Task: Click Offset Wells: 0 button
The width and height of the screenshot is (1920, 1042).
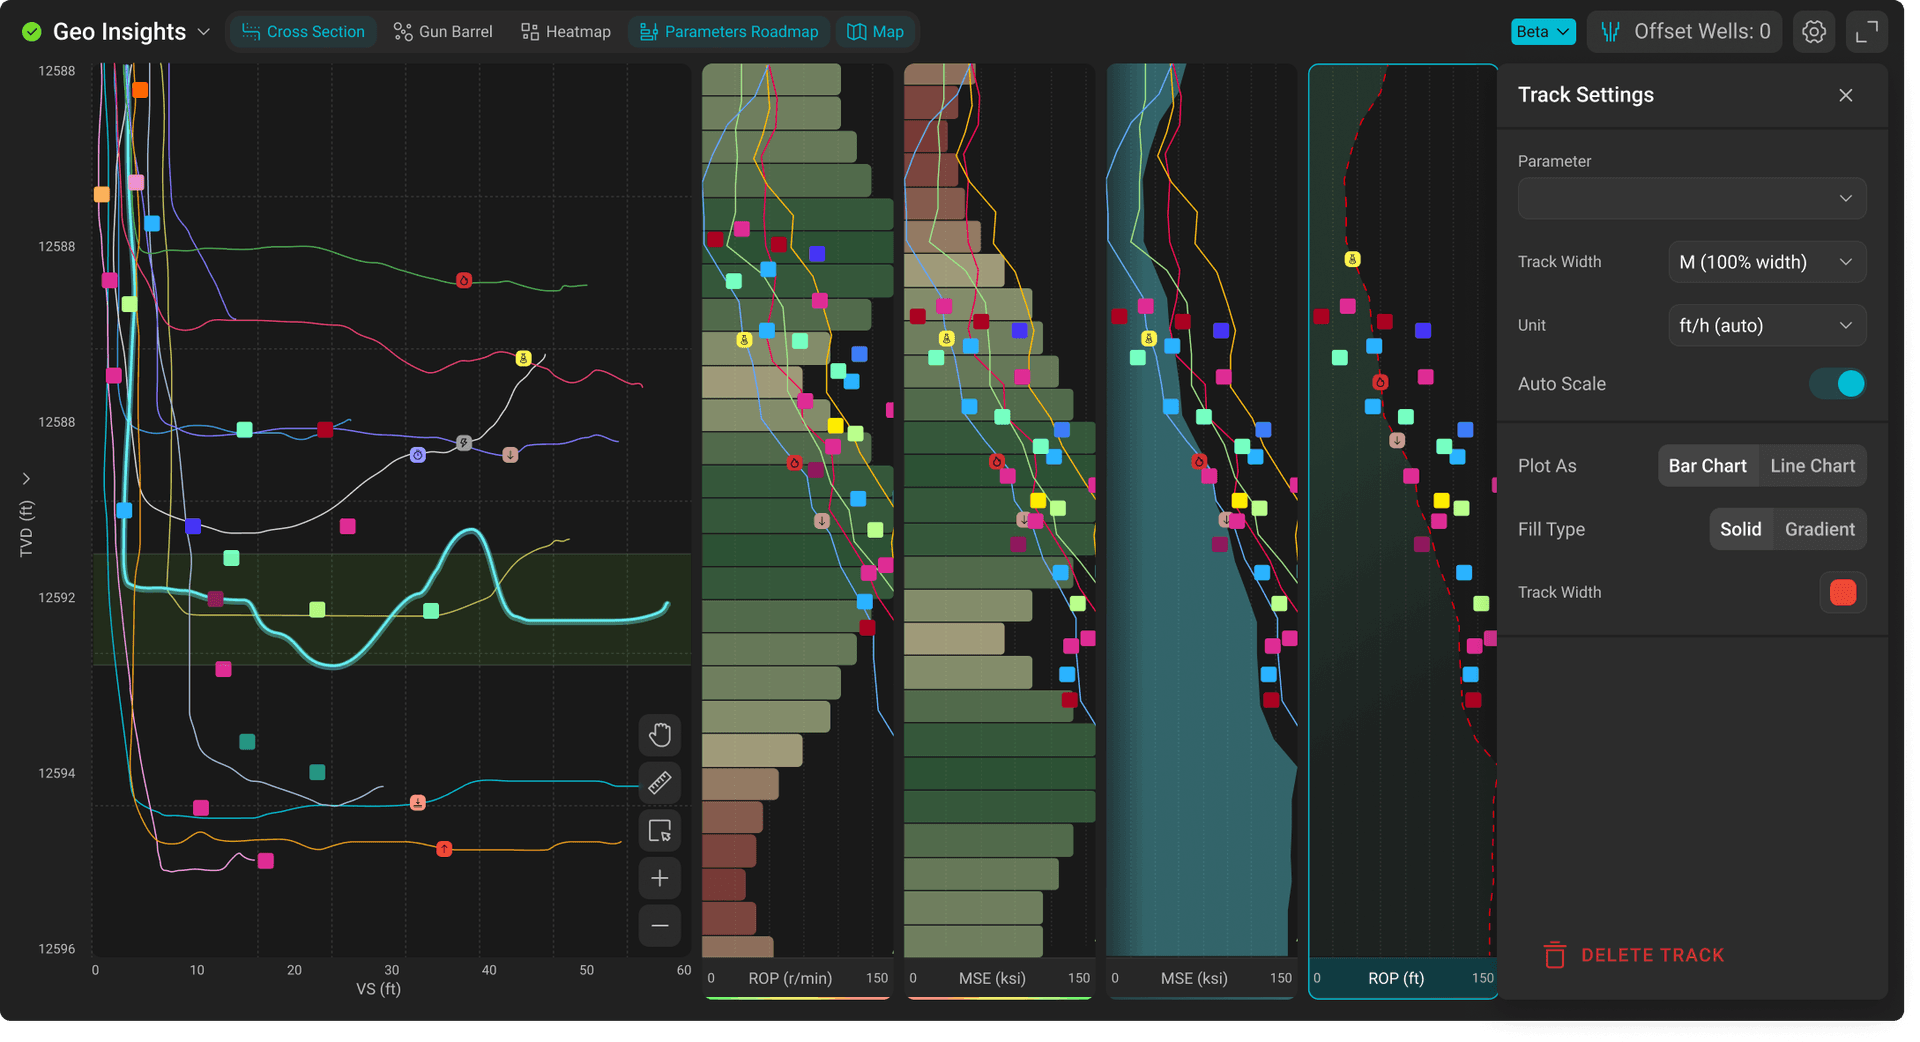Action: point(1685,32)
